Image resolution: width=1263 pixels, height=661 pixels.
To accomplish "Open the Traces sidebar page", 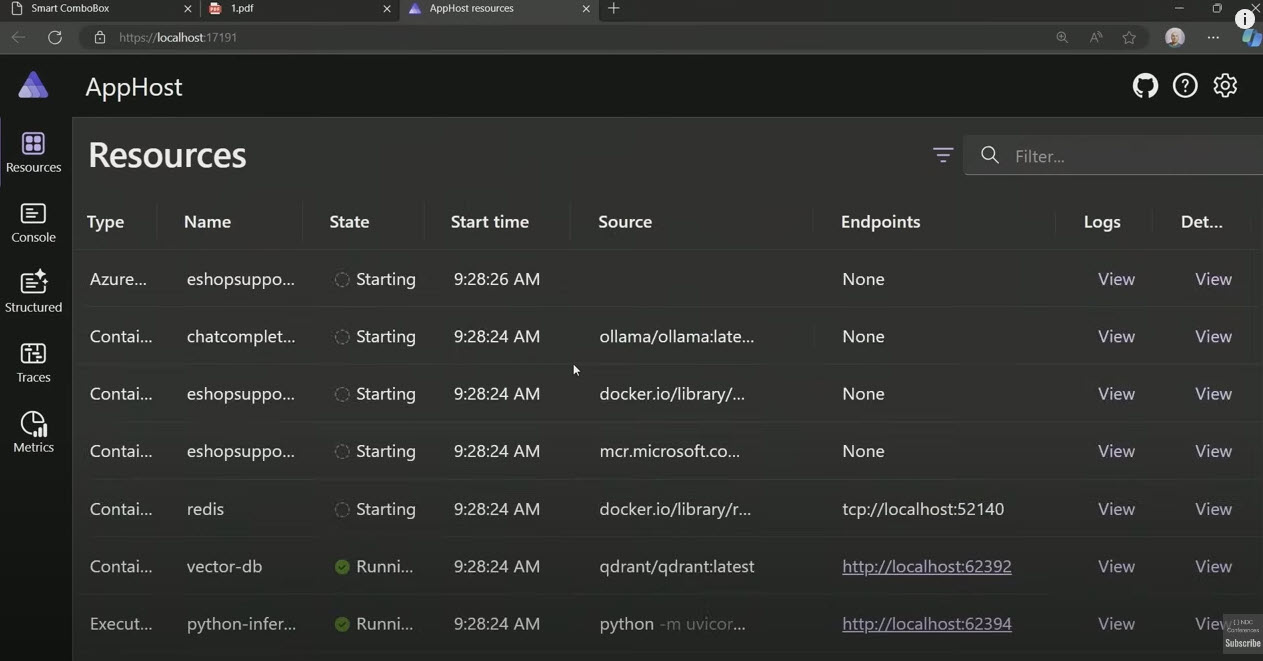I will point(33,362).
